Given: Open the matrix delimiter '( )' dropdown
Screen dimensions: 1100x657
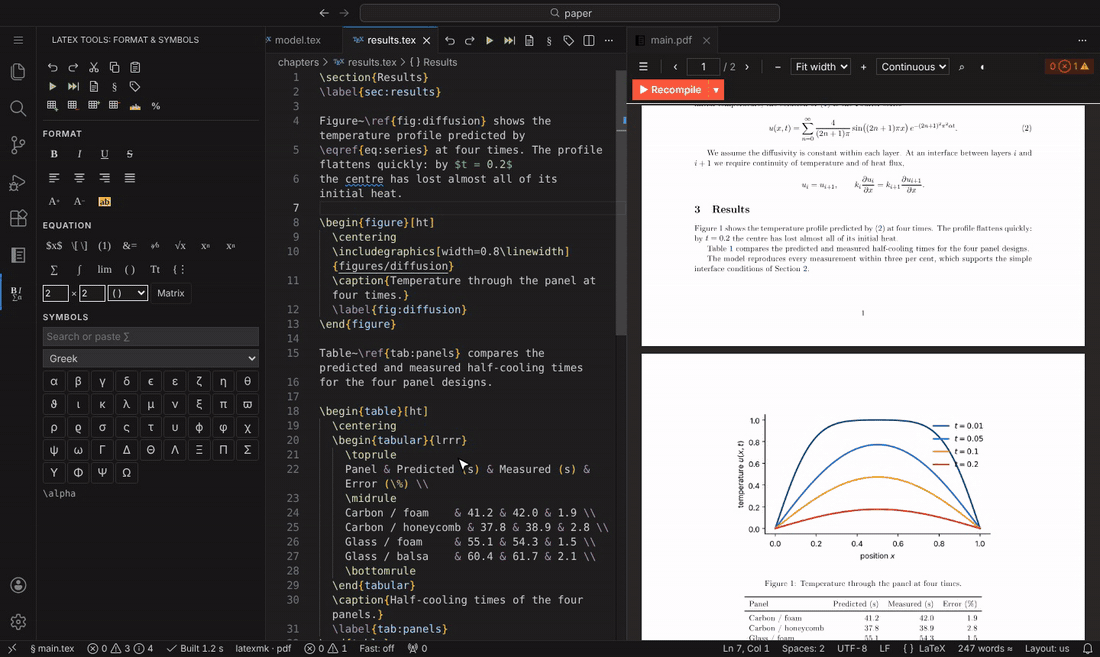Looking at the screenshot, I should click(128, 293).
